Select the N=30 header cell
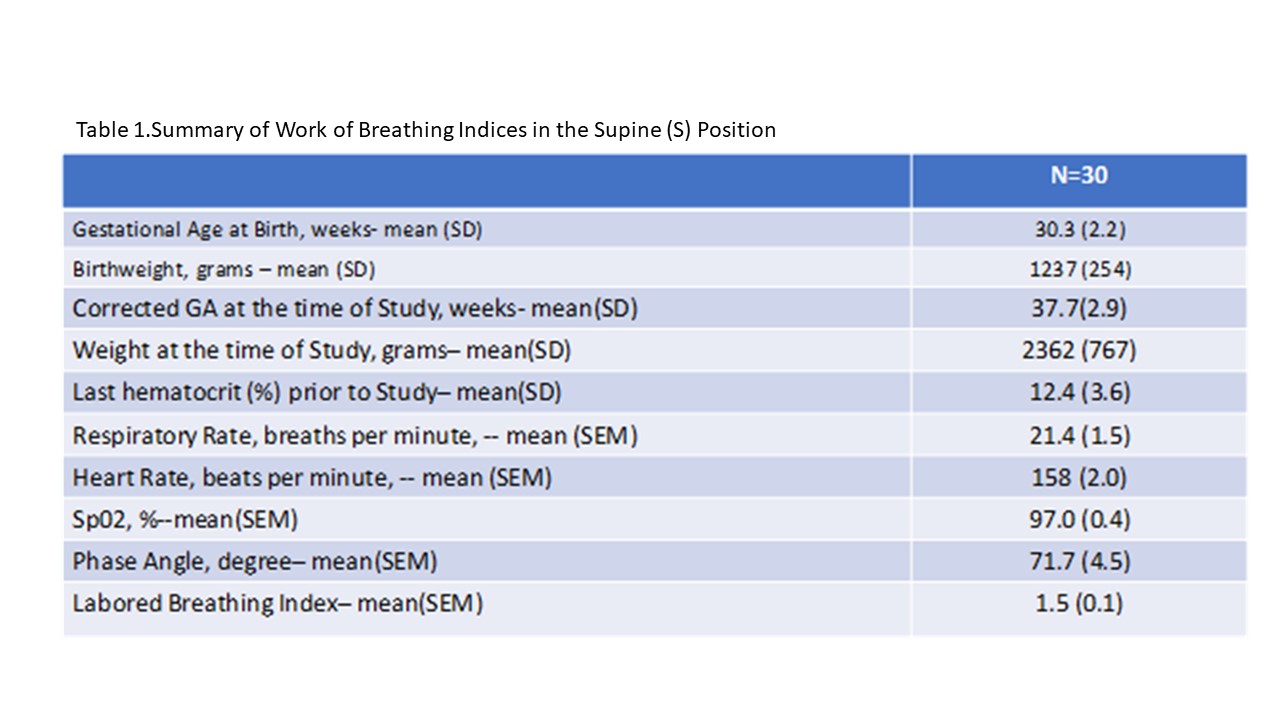The height and width of the screenshot is (720, 1280). point(1079,180)
